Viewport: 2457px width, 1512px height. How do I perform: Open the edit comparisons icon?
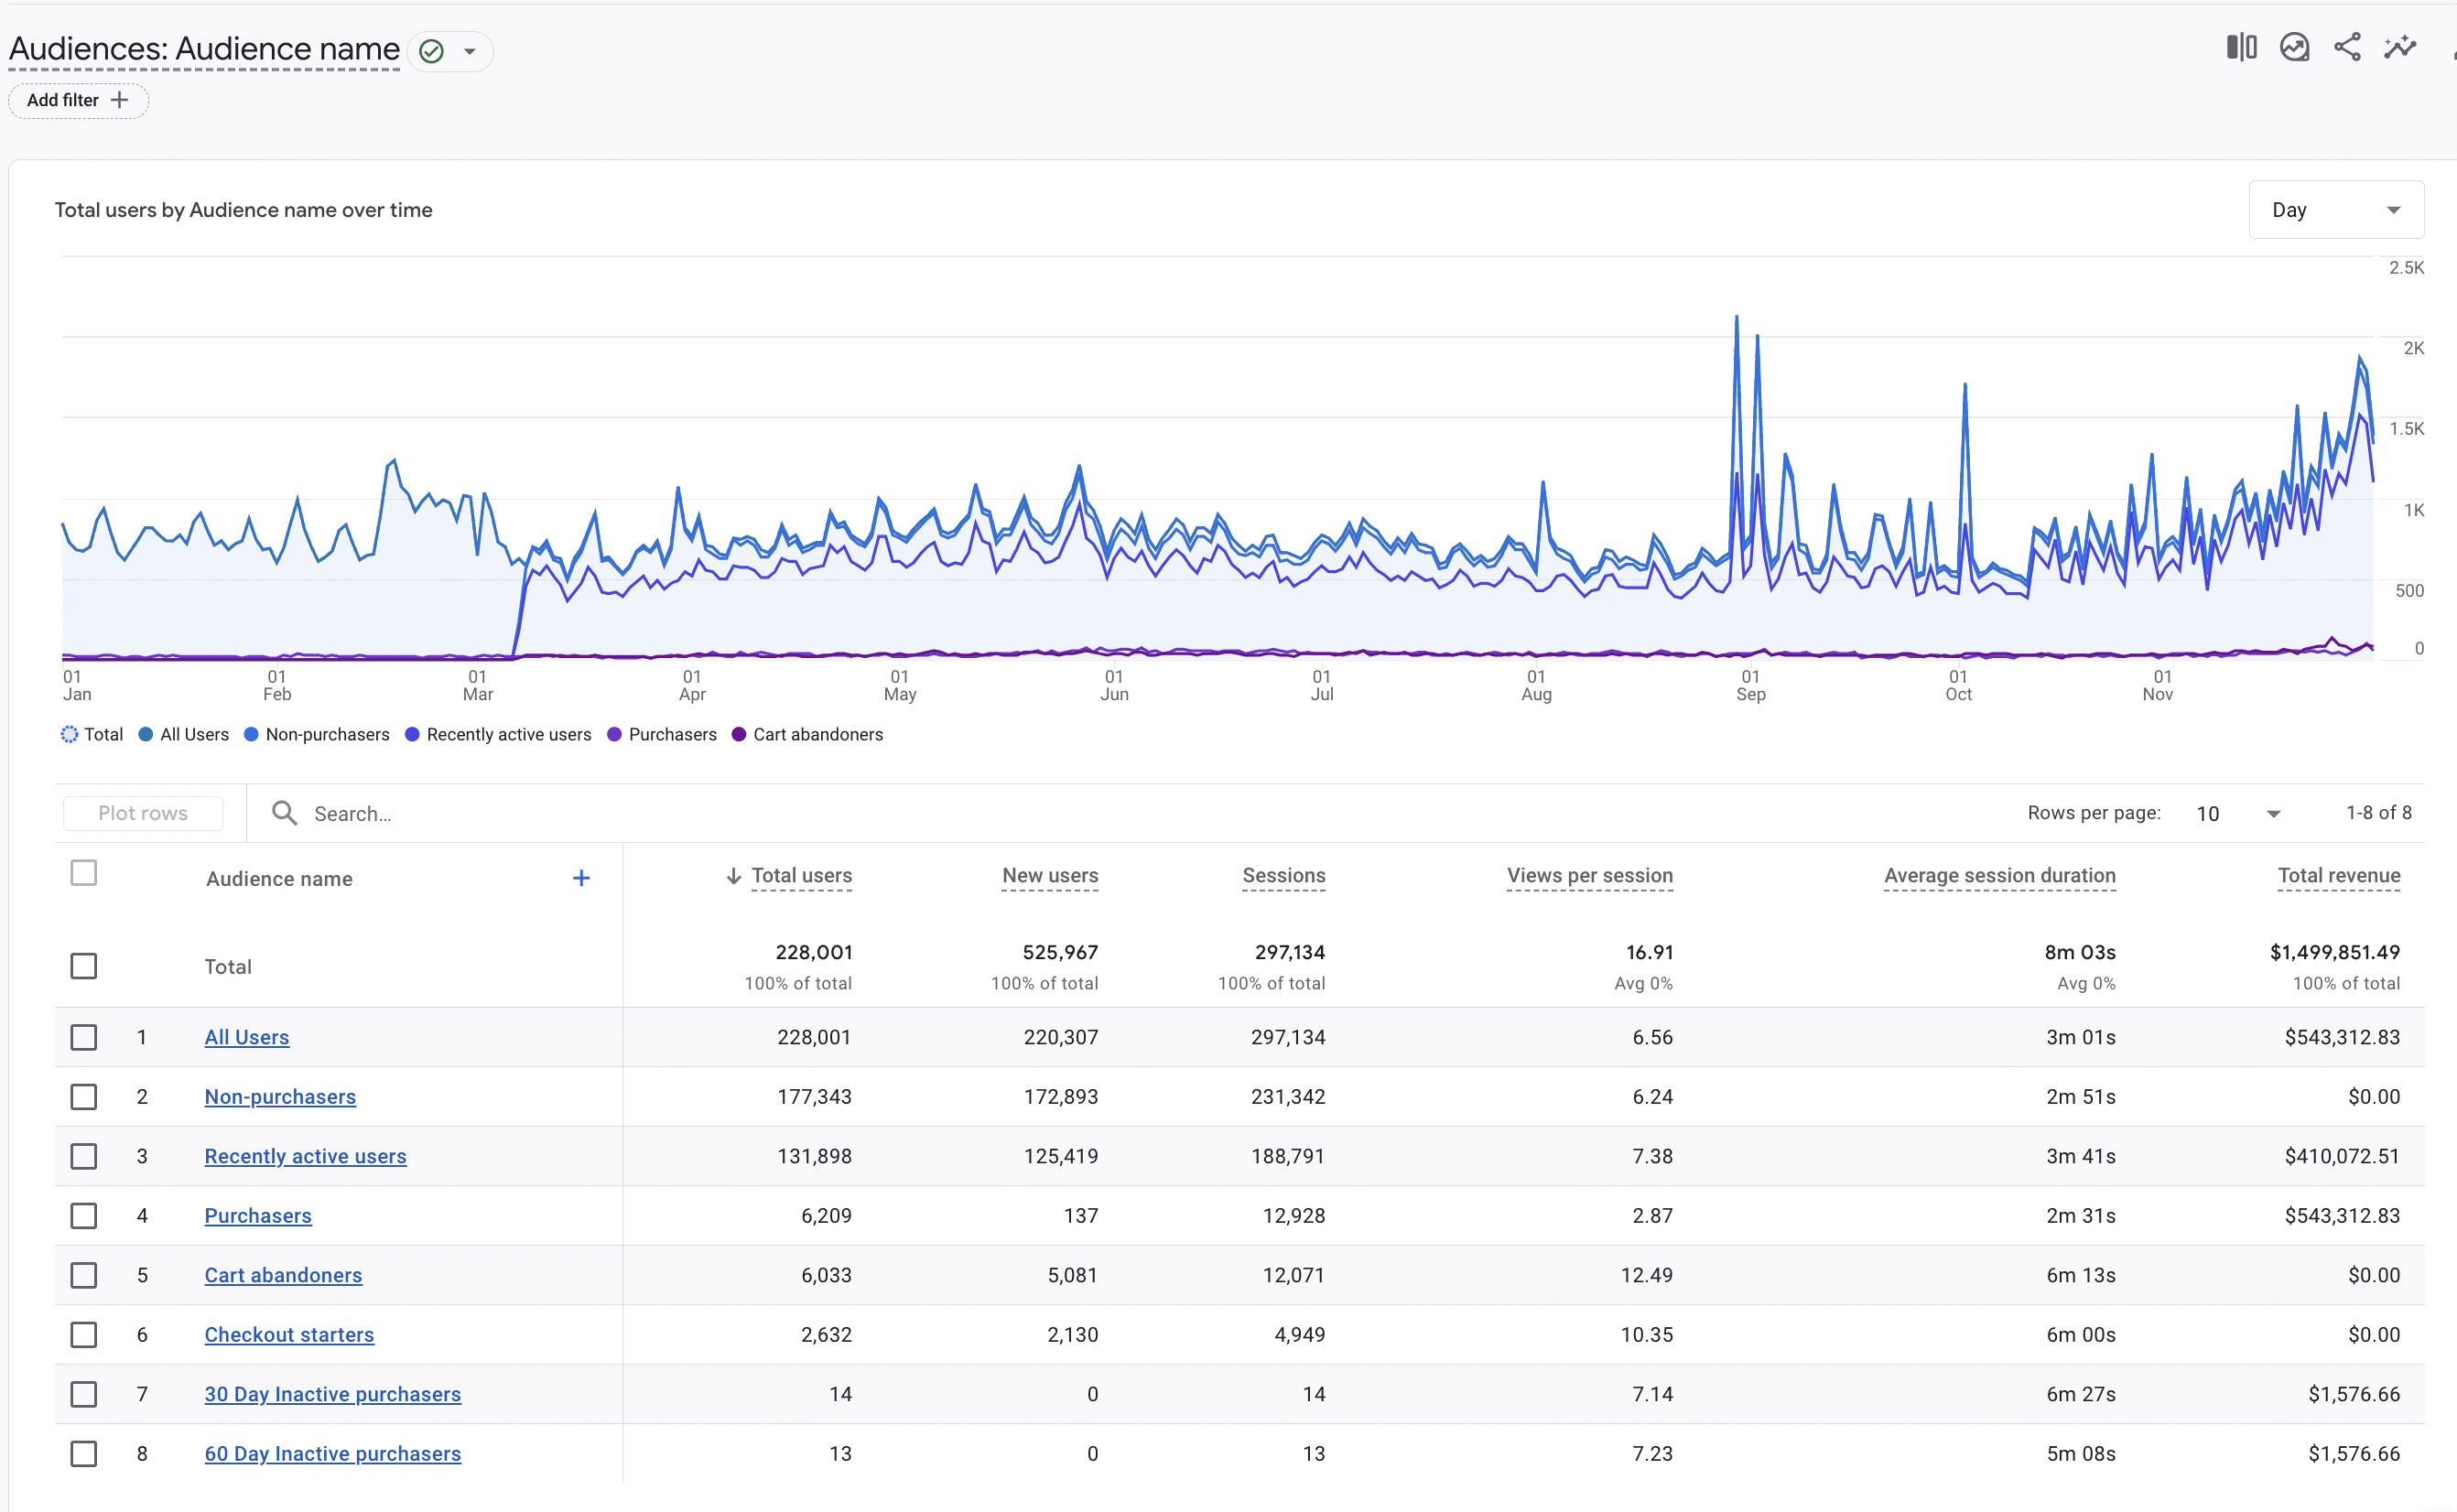click(2241, 47)
